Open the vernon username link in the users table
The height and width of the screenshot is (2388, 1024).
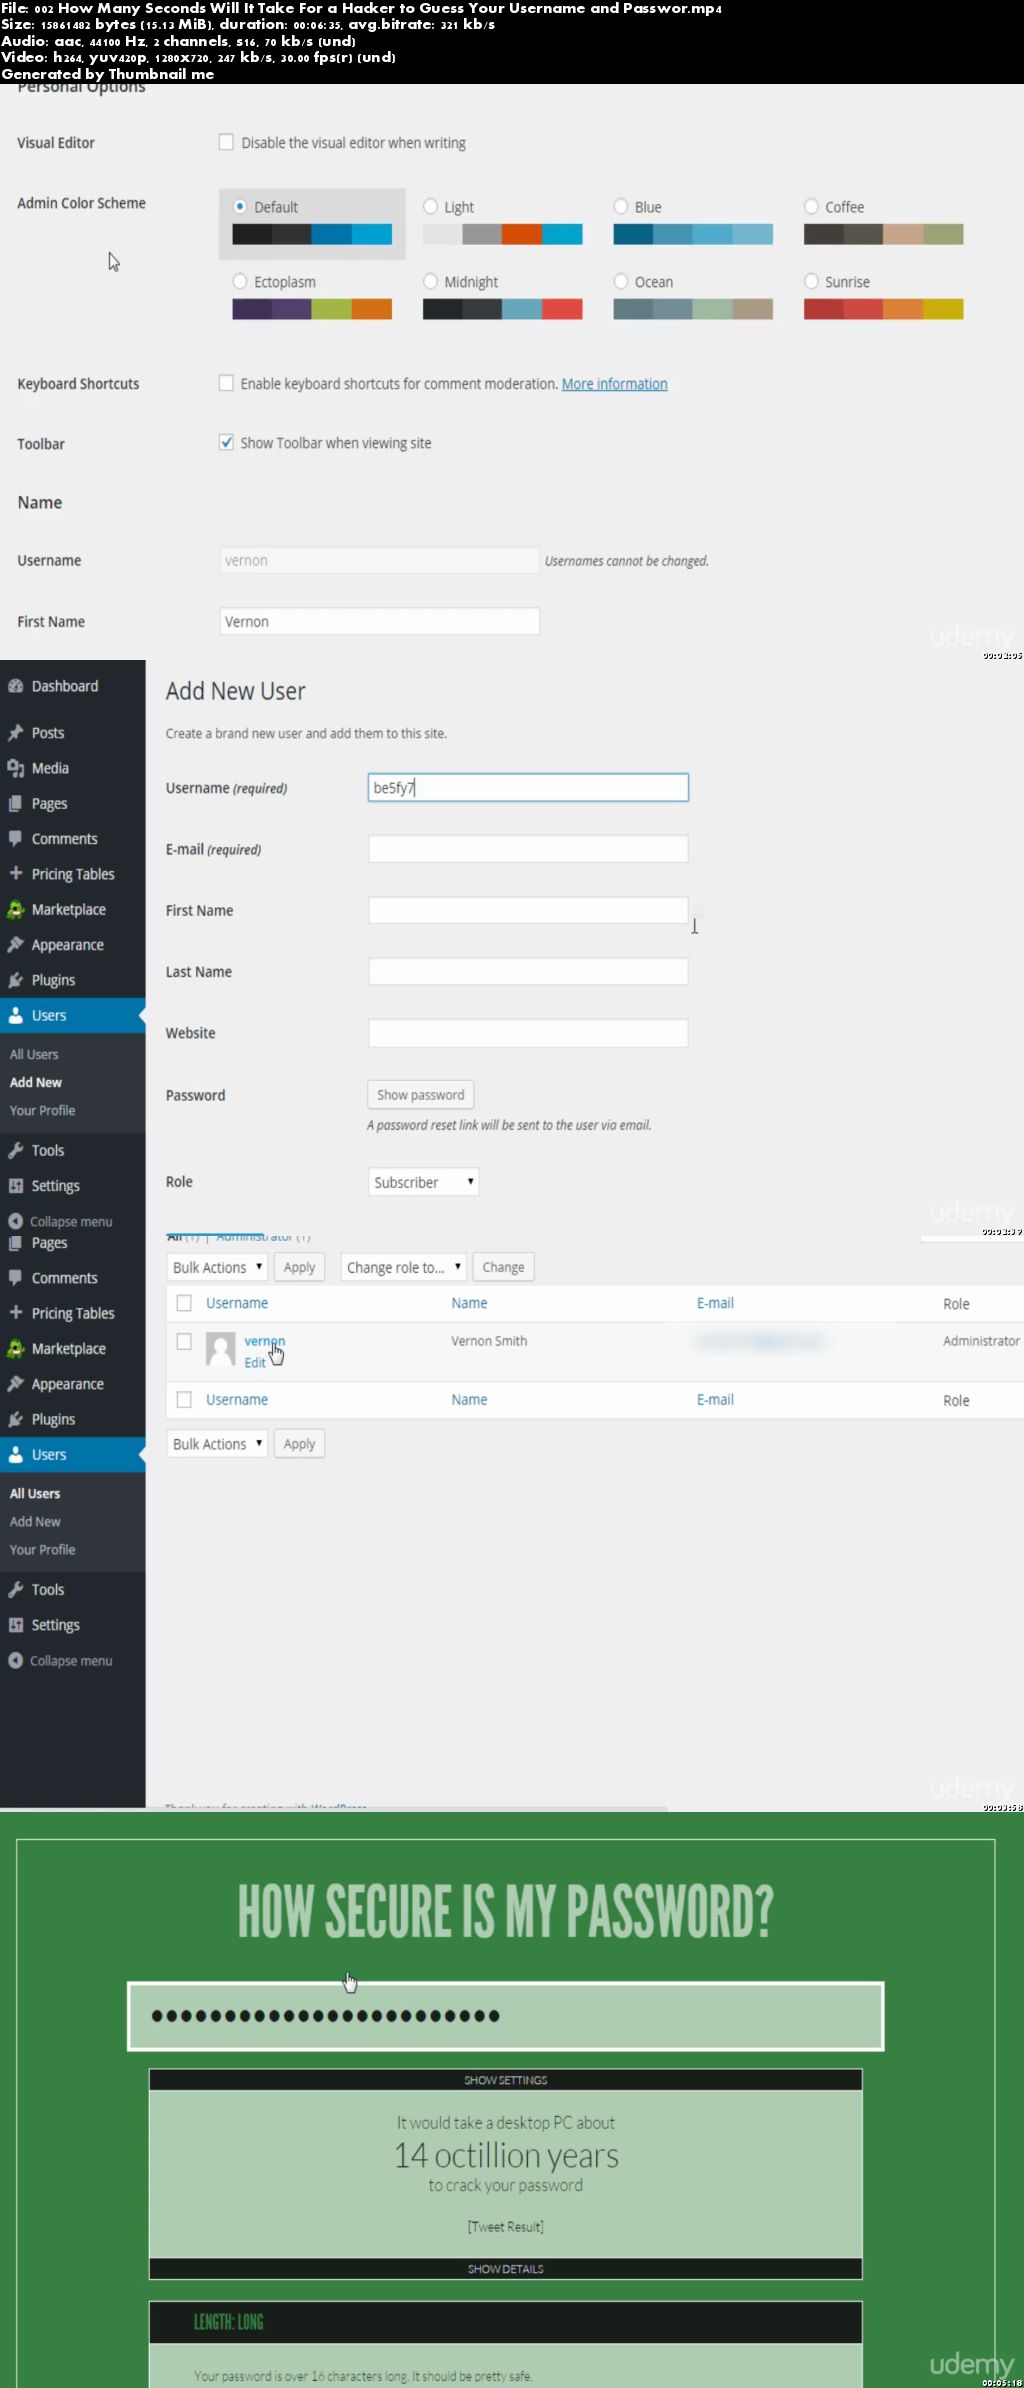point(264,1341)
